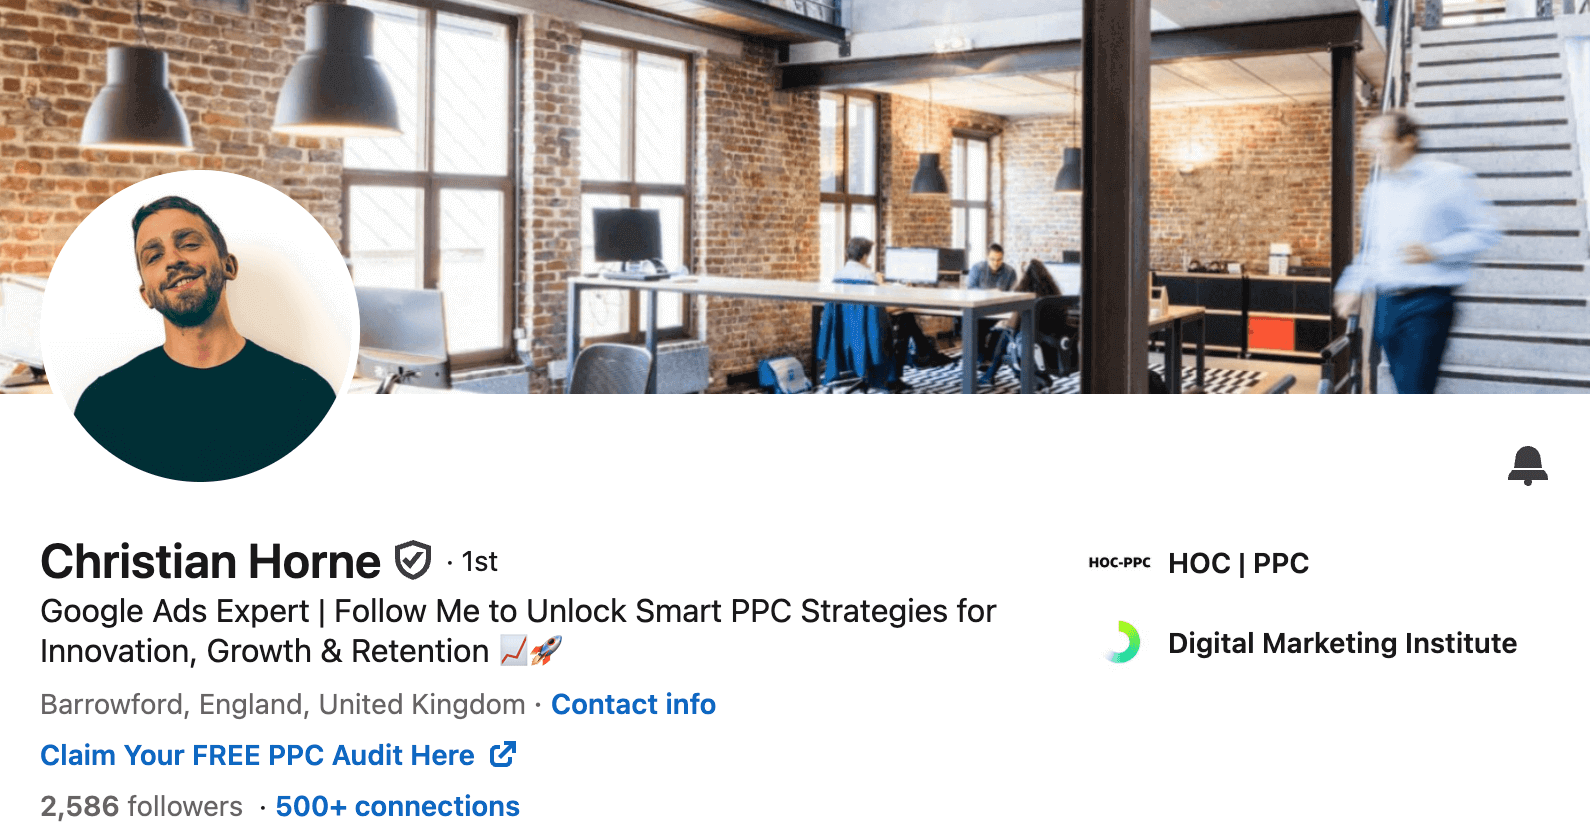View the 500+ connections list
Viewport: 1590px width, 838px height.
point(397,806)
